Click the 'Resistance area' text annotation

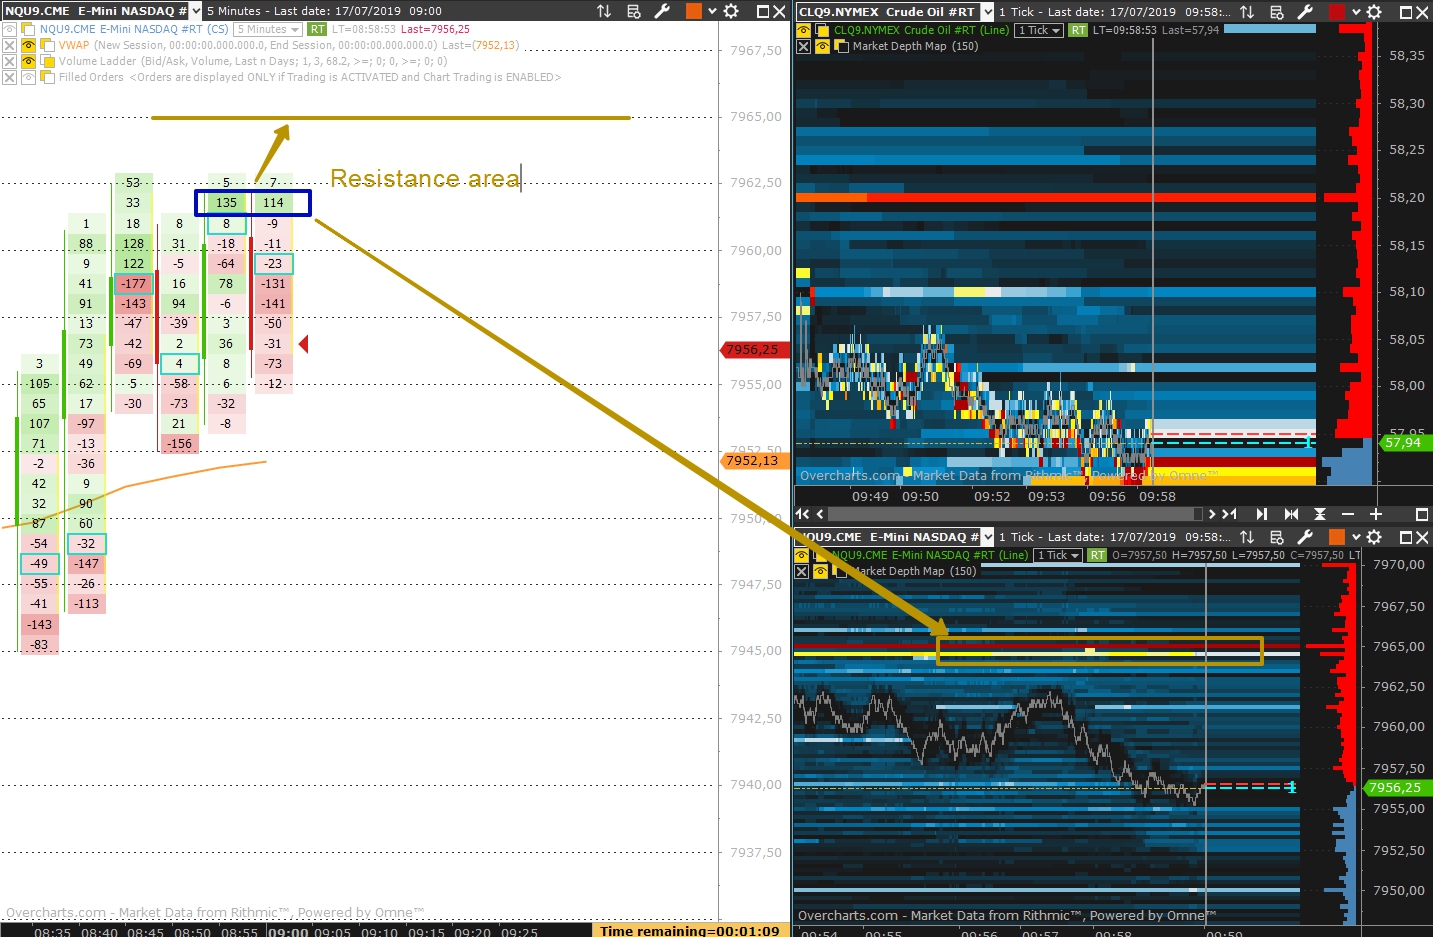(x=425, y=179)
